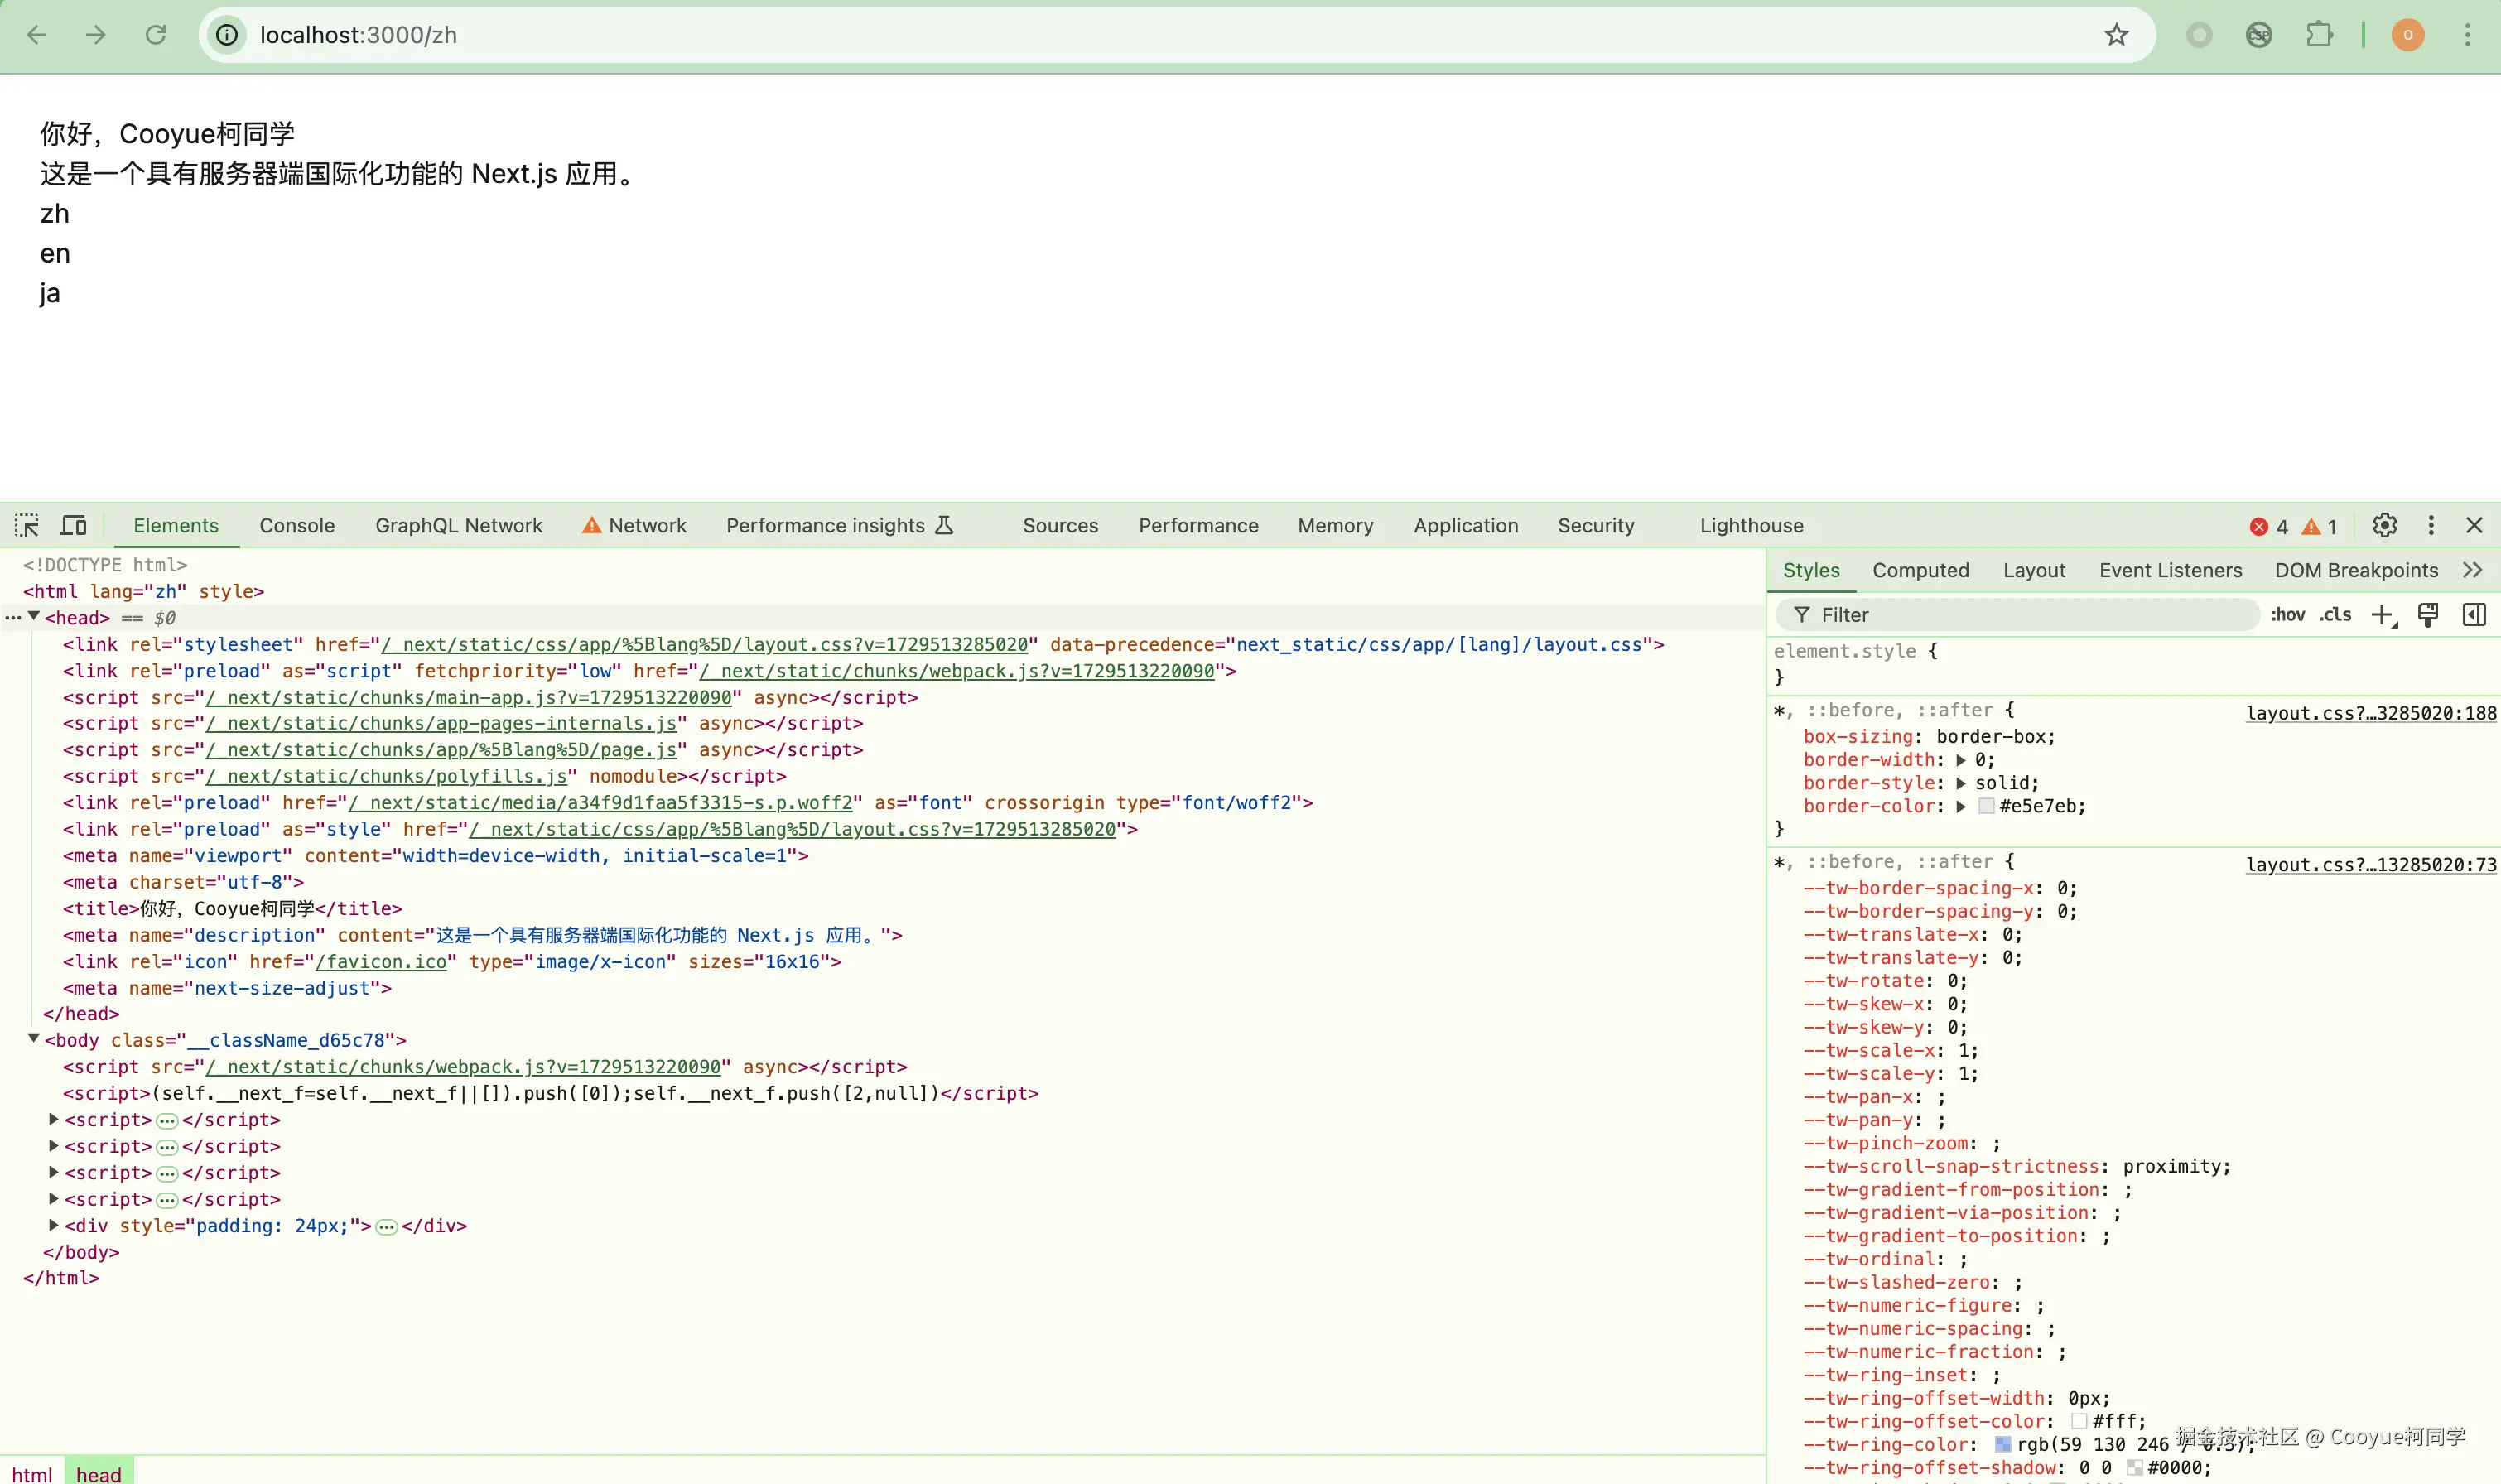Open the favicon.ico link
Image resolution: width=2501 pixels, height=1484 pixels.
click(x=382, y=961)
